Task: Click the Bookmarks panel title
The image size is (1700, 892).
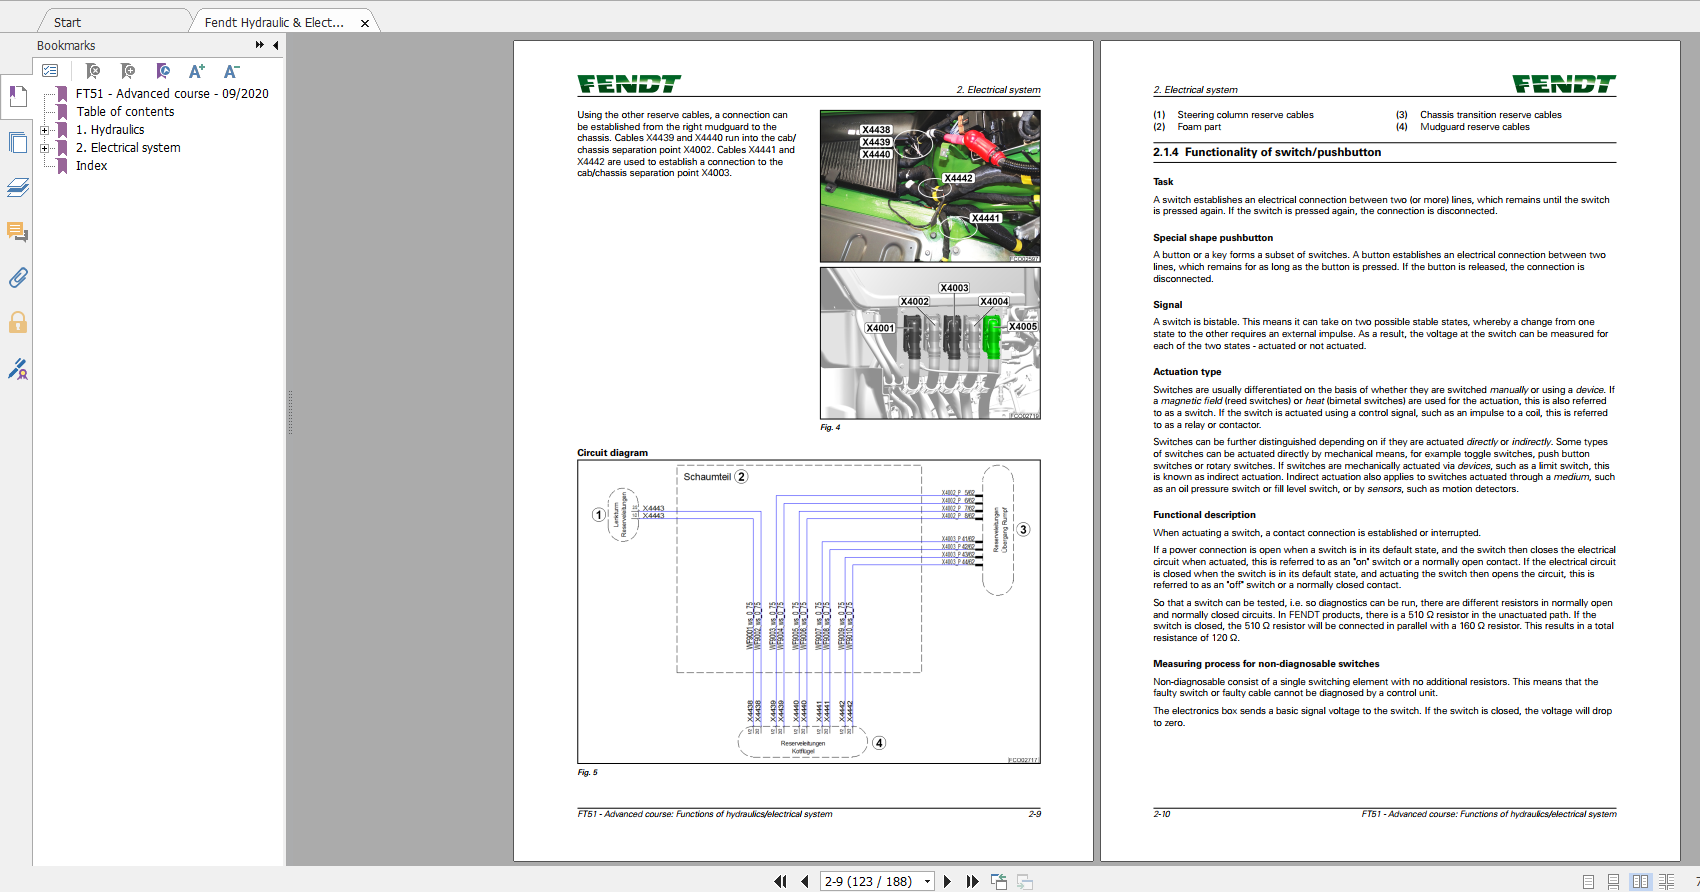Action: [x=66, y=45]
